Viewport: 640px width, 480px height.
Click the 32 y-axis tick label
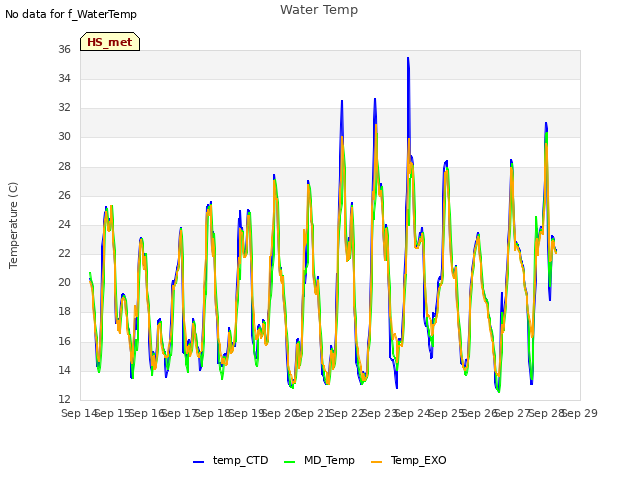(x=64, y=107)
